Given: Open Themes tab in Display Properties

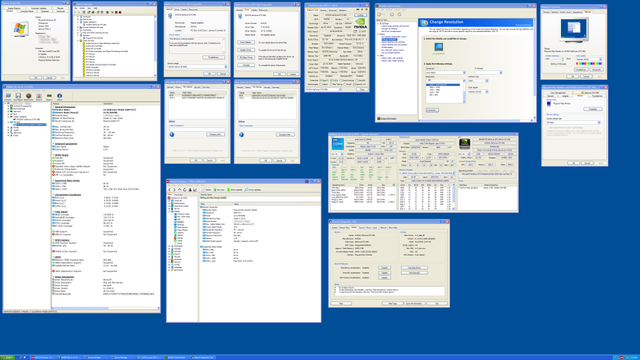Looking at the screenshot, I should pyautogui.click(x=547, y=12).
